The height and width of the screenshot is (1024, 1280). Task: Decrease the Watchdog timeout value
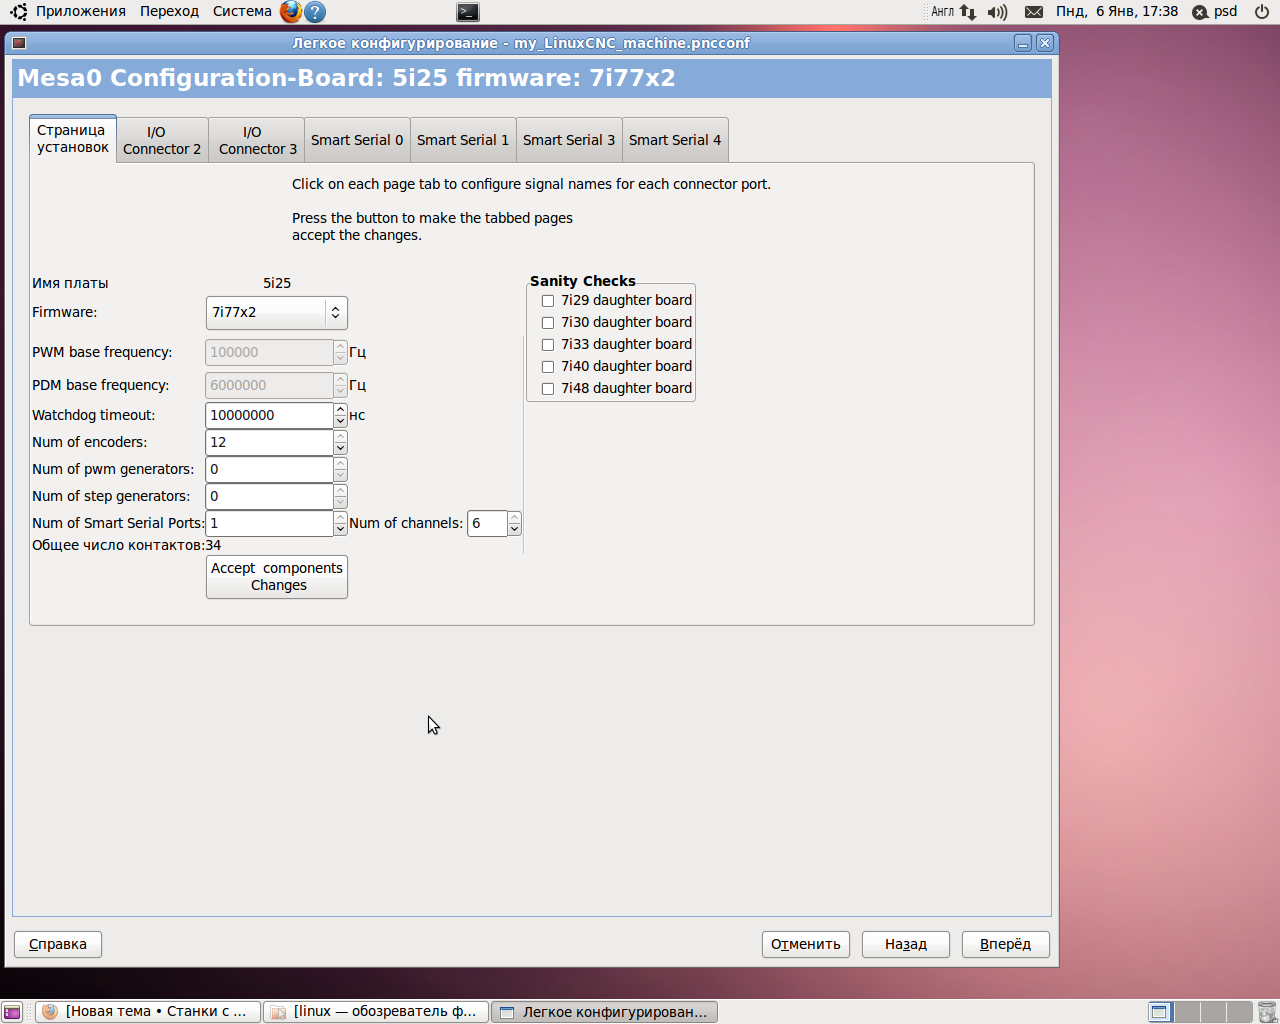tap(340, 421)
